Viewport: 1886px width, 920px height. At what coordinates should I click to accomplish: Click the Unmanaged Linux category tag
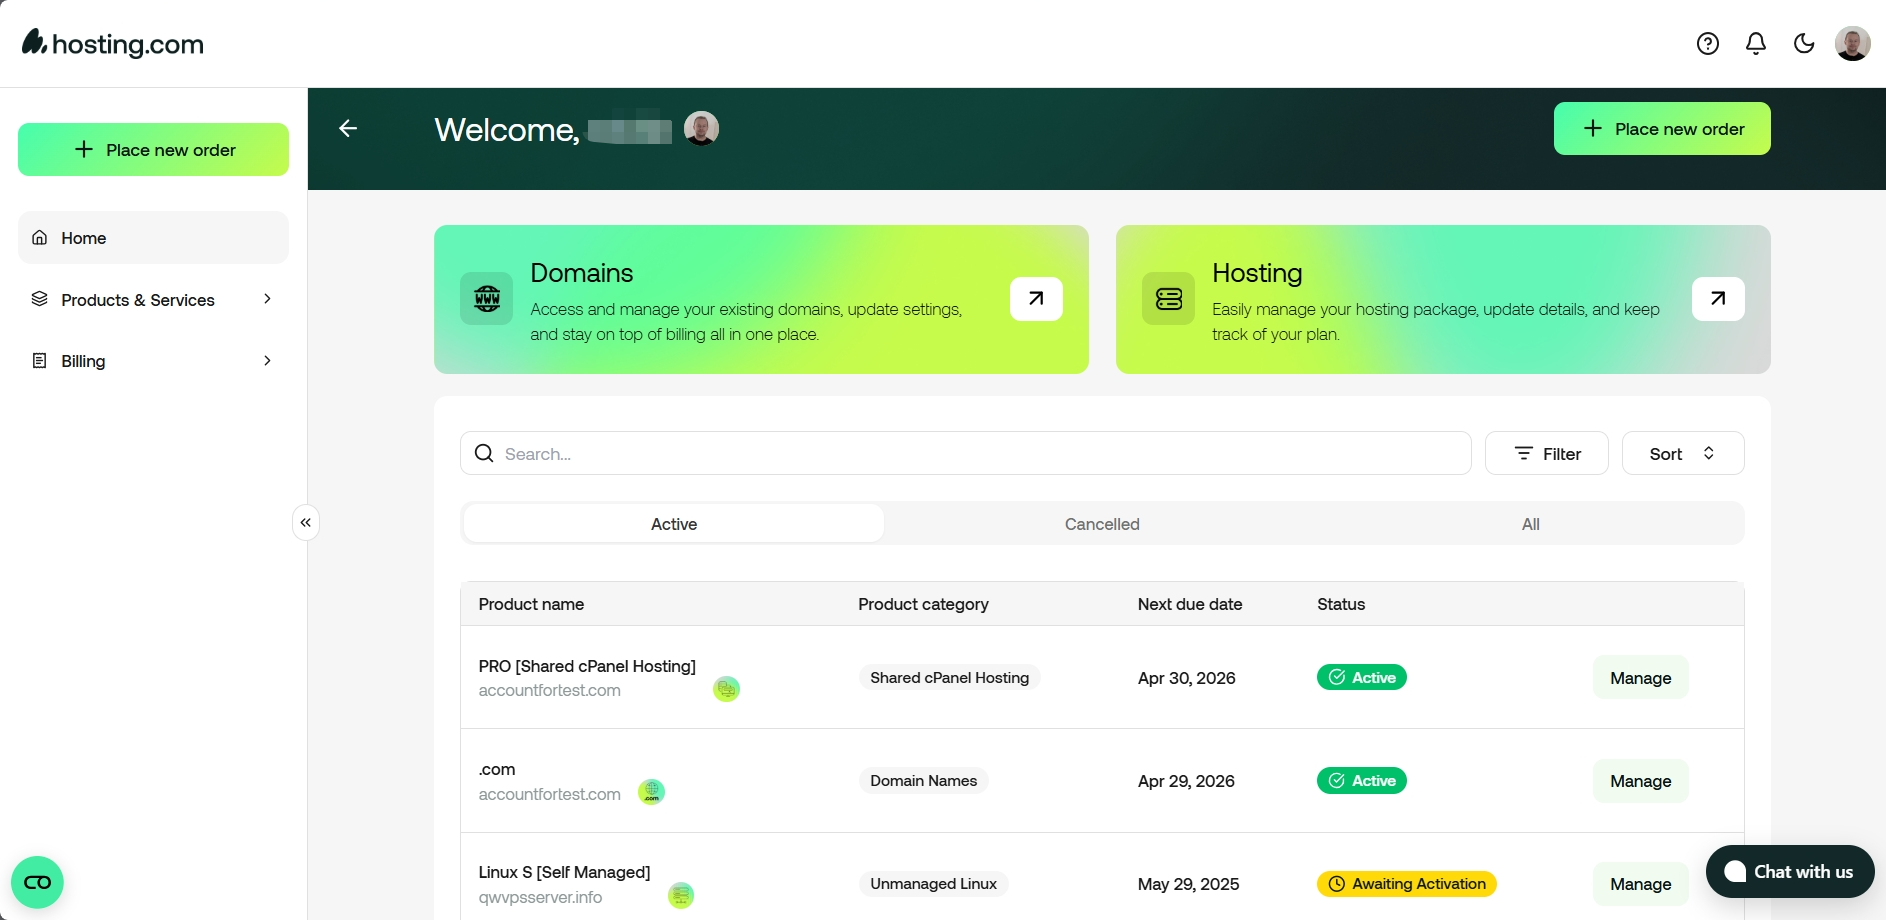pos(933,884)
